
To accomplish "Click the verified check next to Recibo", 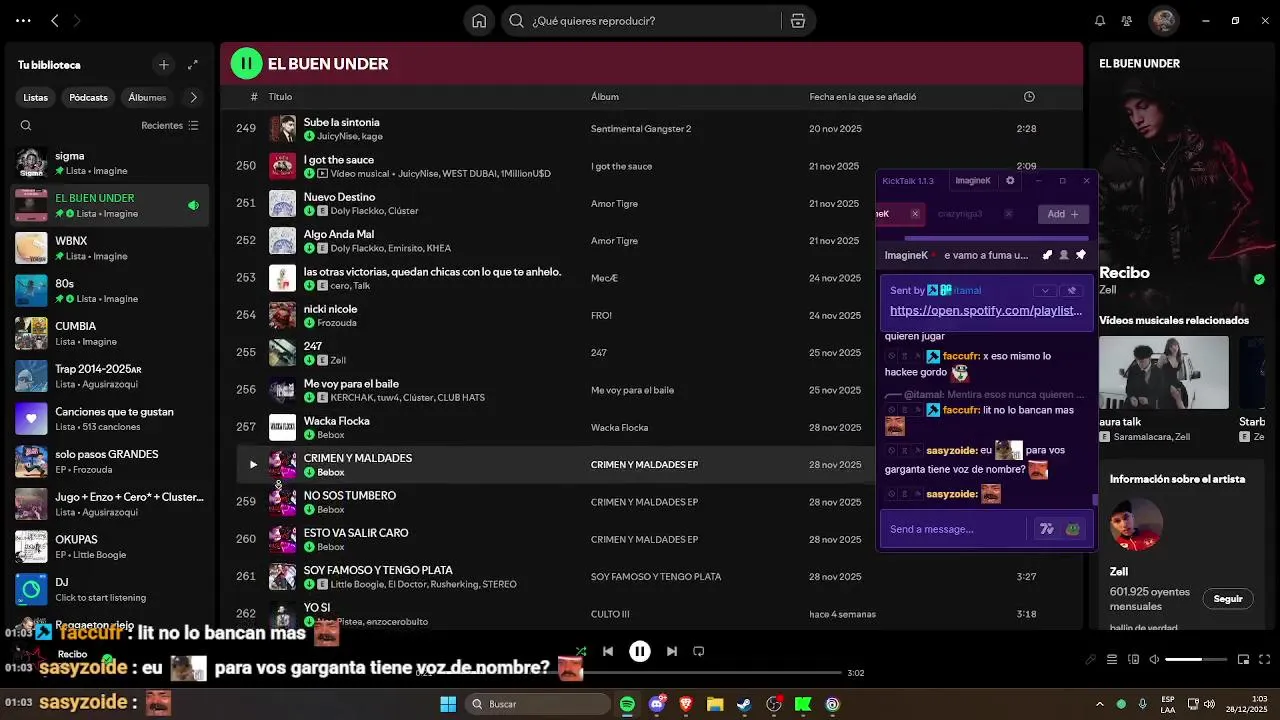I will point(1259,279).
